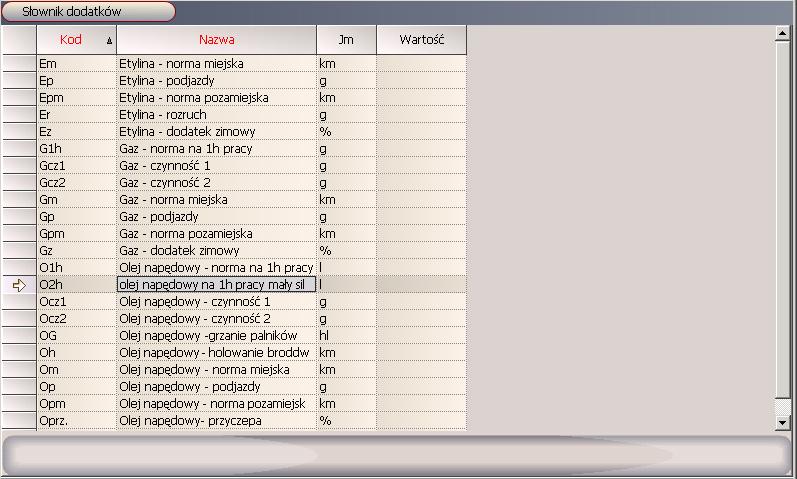The height and width of the screenshot is (479, 797).
Task: Select 'Gaz - czynność 2' cell
Action: [217, 183]
